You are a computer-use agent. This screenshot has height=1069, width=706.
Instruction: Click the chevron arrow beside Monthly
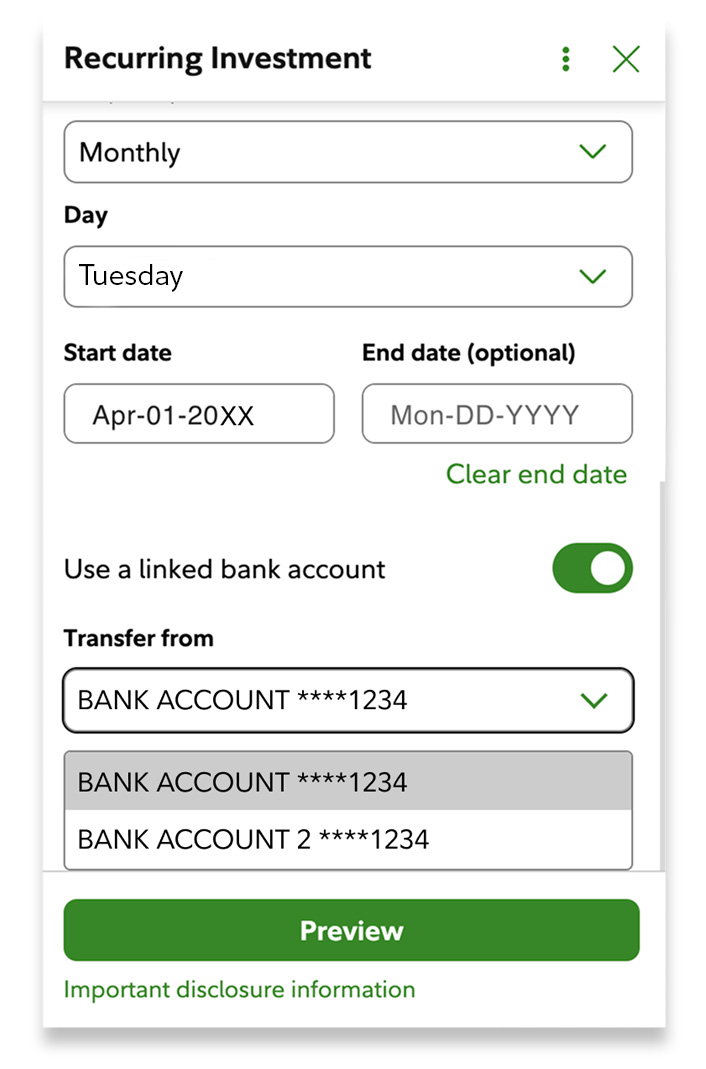pyautogui.click(x=593, y=152)
